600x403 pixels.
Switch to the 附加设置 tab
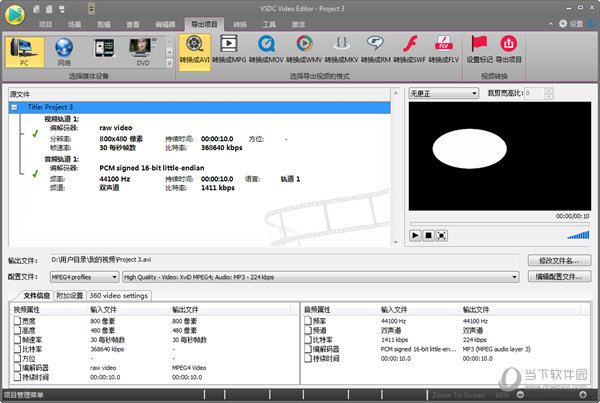pos(70,295)
